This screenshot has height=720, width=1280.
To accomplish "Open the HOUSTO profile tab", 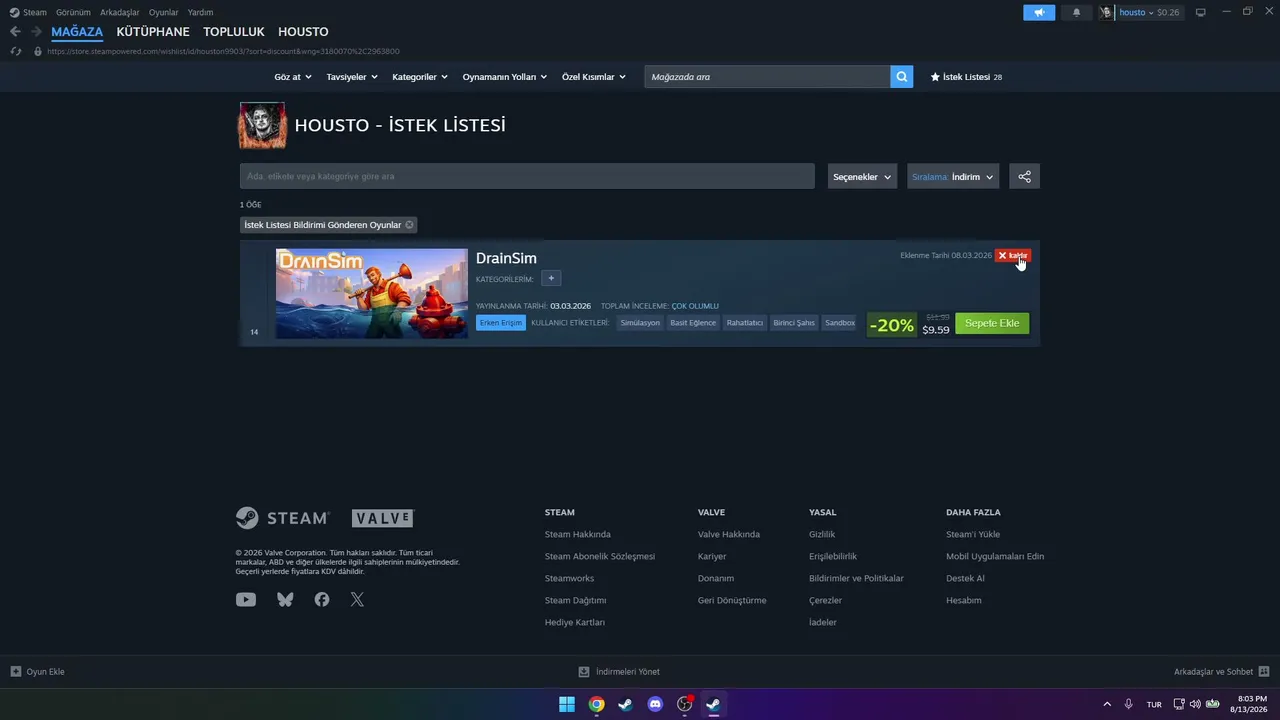I will tap(303, 32).
